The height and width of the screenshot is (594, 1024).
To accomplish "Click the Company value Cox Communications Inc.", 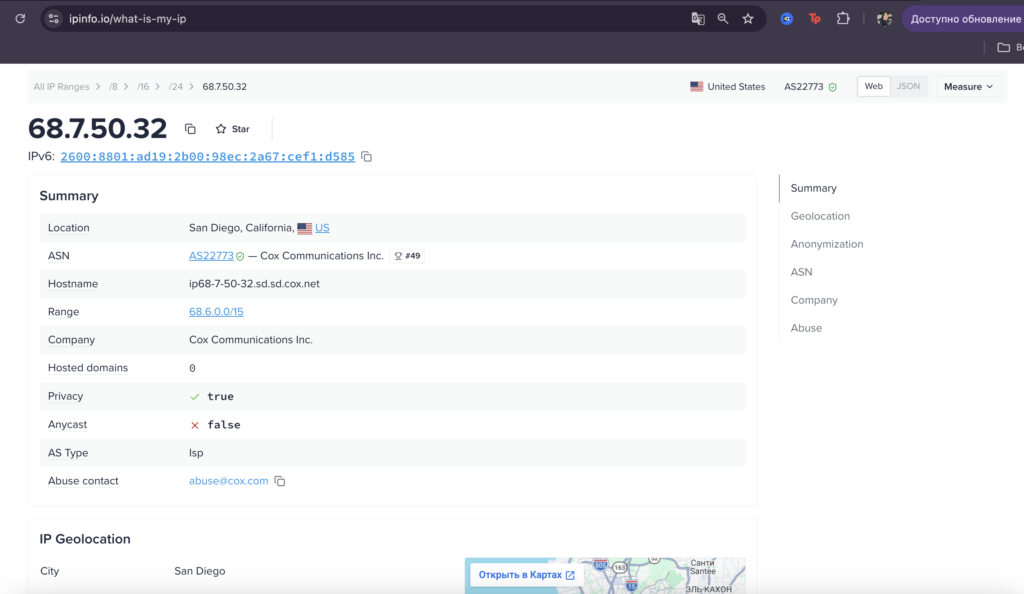I will tap(251, 340).
